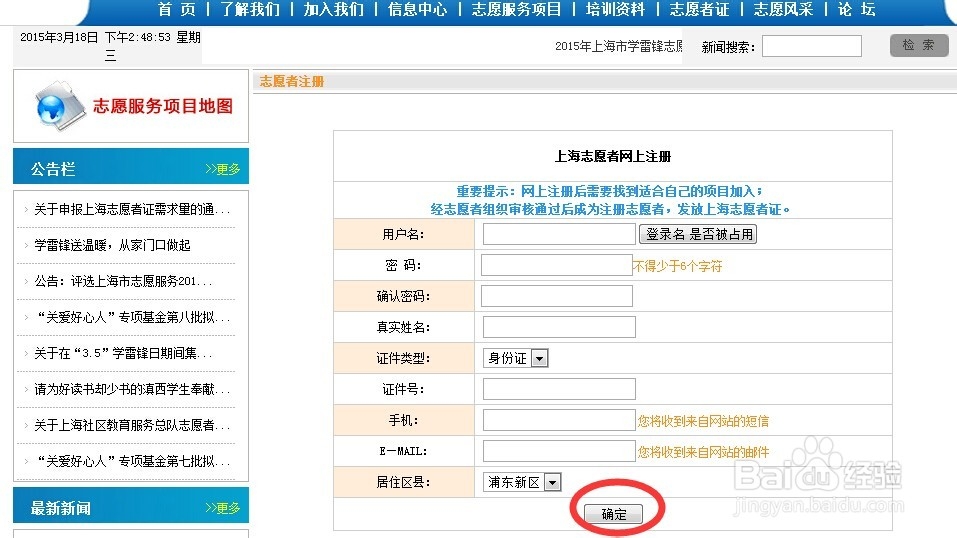957x538 pixels.
Task: Click the 确认密码 input field
Action: tap(557, 296)
